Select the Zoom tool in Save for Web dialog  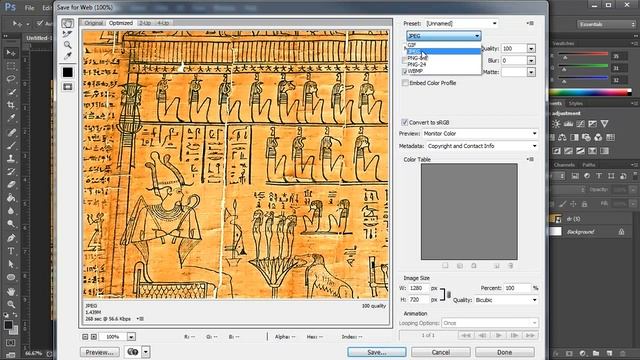point(67,45)
